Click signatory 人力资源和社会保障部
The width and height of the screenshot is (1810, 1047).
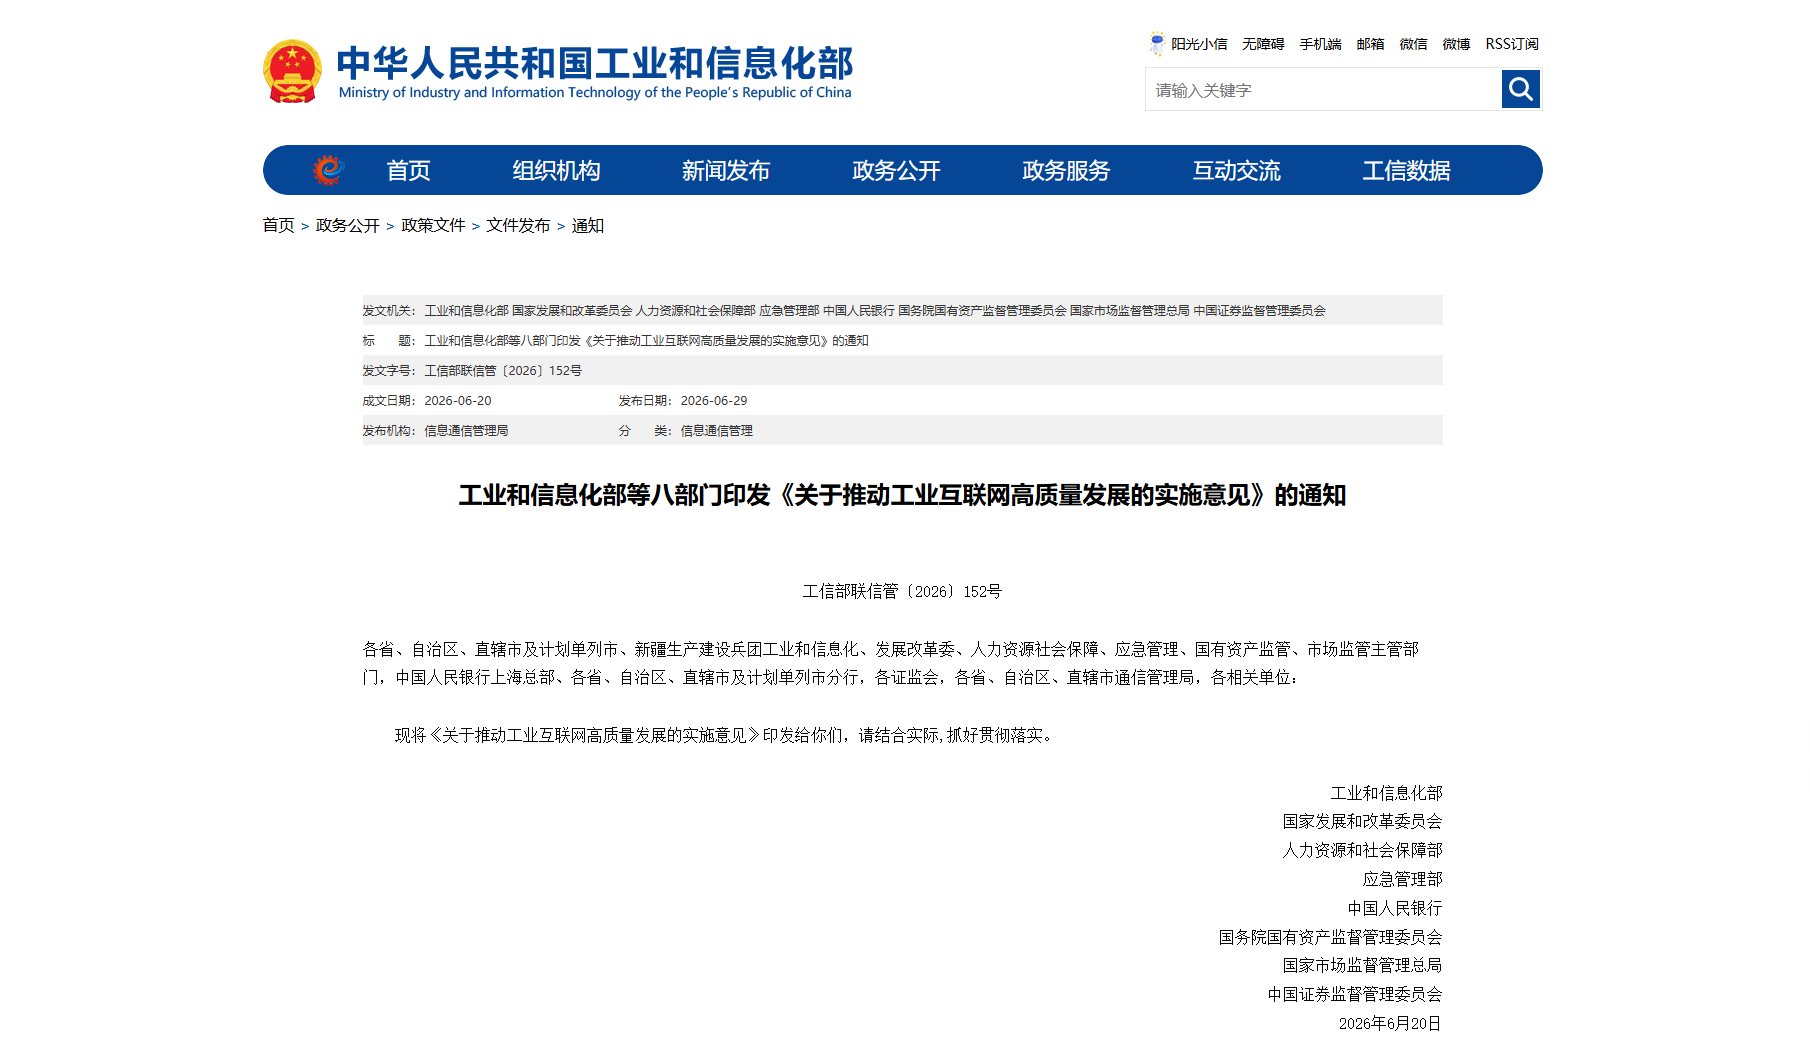(1362, 851)
